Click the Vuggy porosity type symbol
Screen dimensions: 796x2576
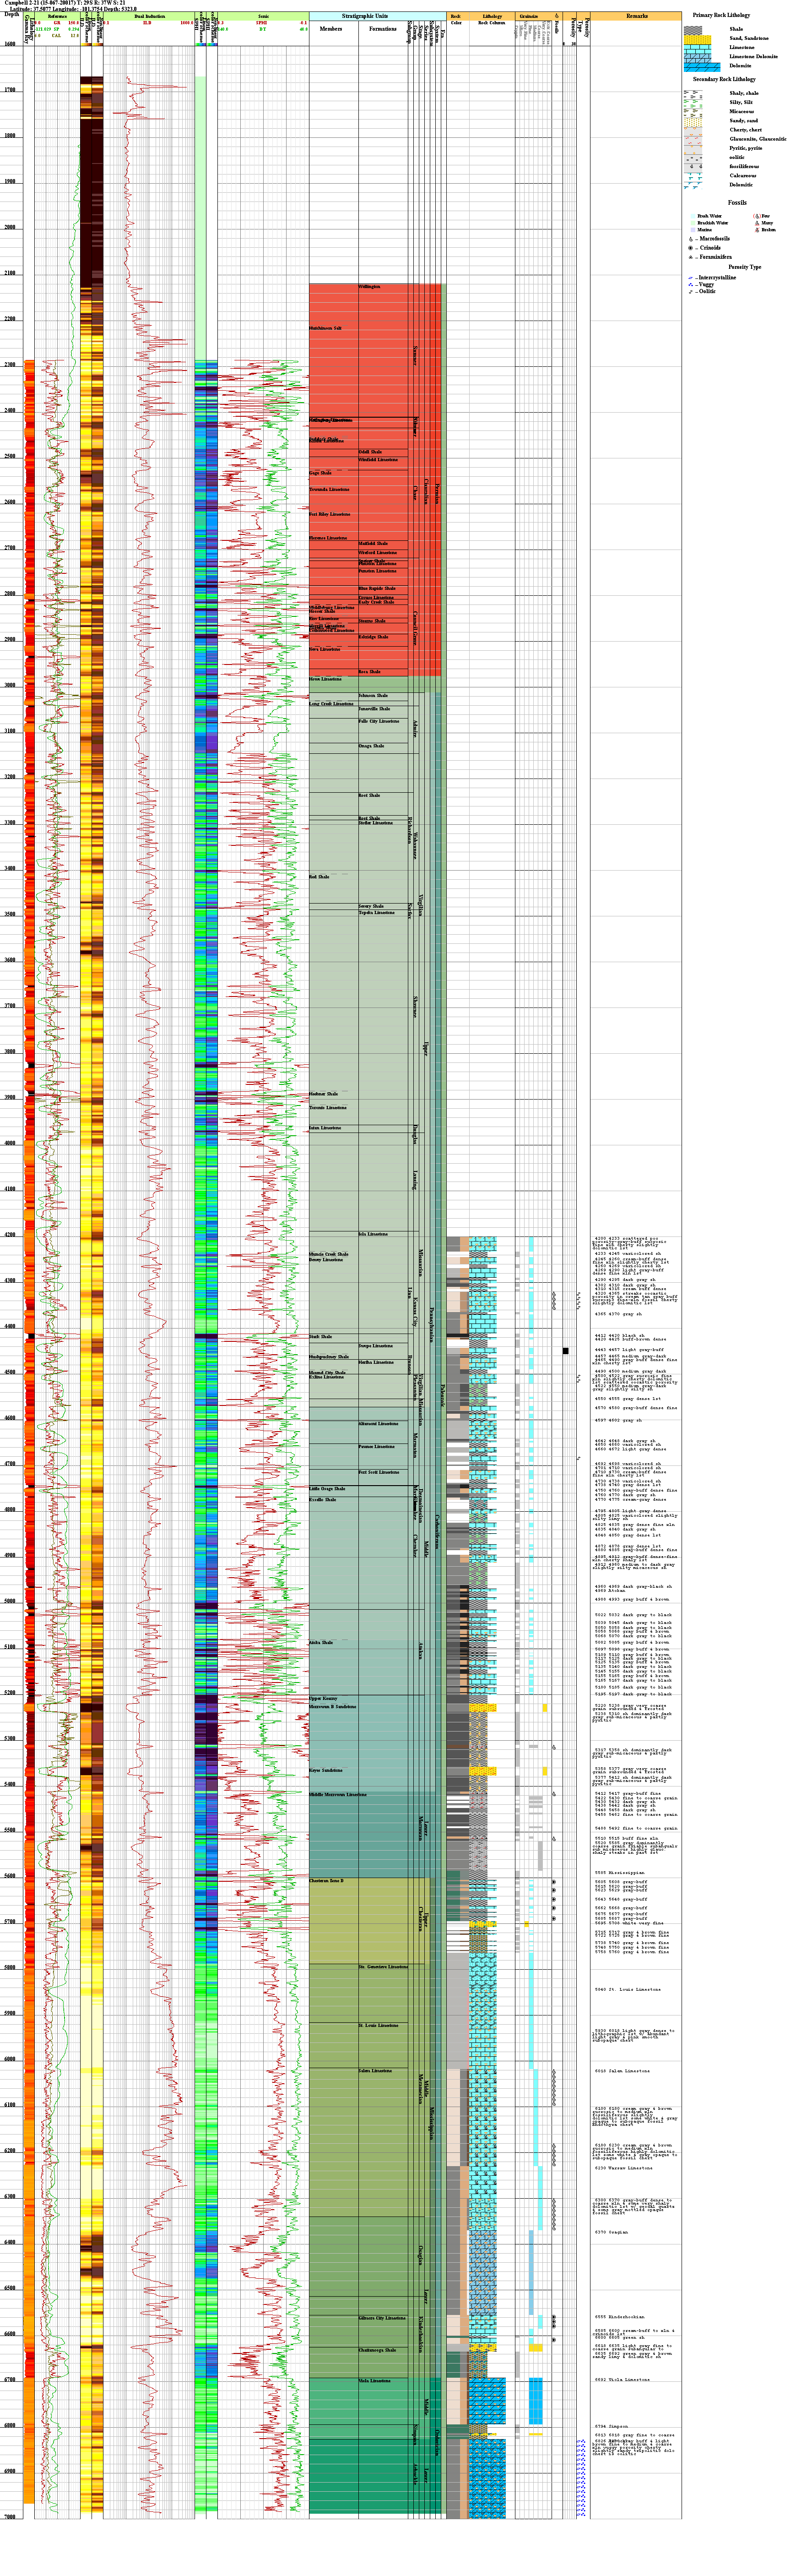coord(691,285)
